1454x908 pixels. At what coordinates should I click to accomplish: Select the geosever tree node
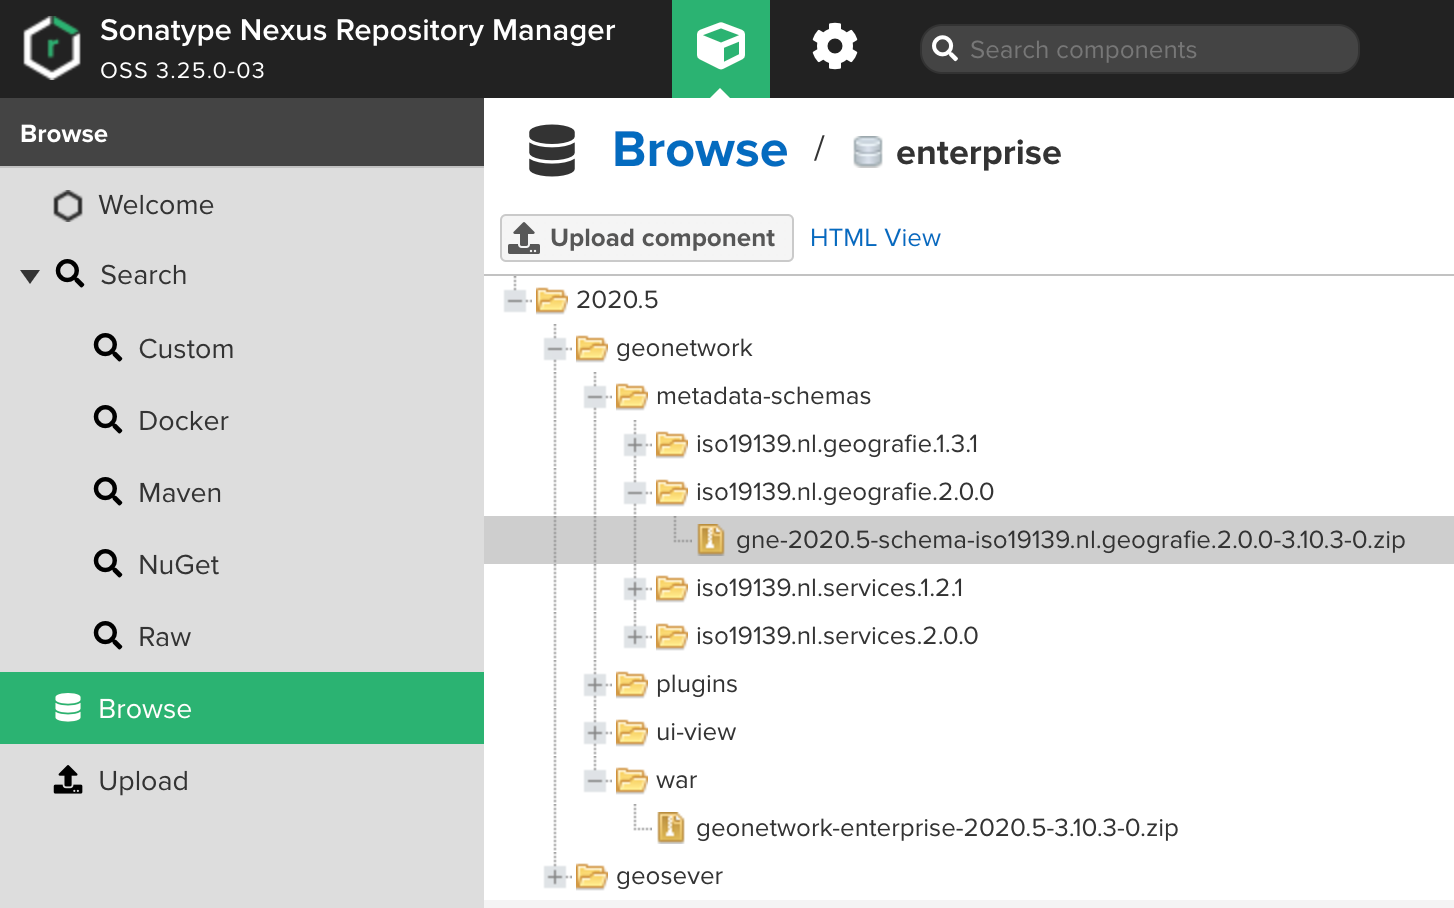coord(669,876)
